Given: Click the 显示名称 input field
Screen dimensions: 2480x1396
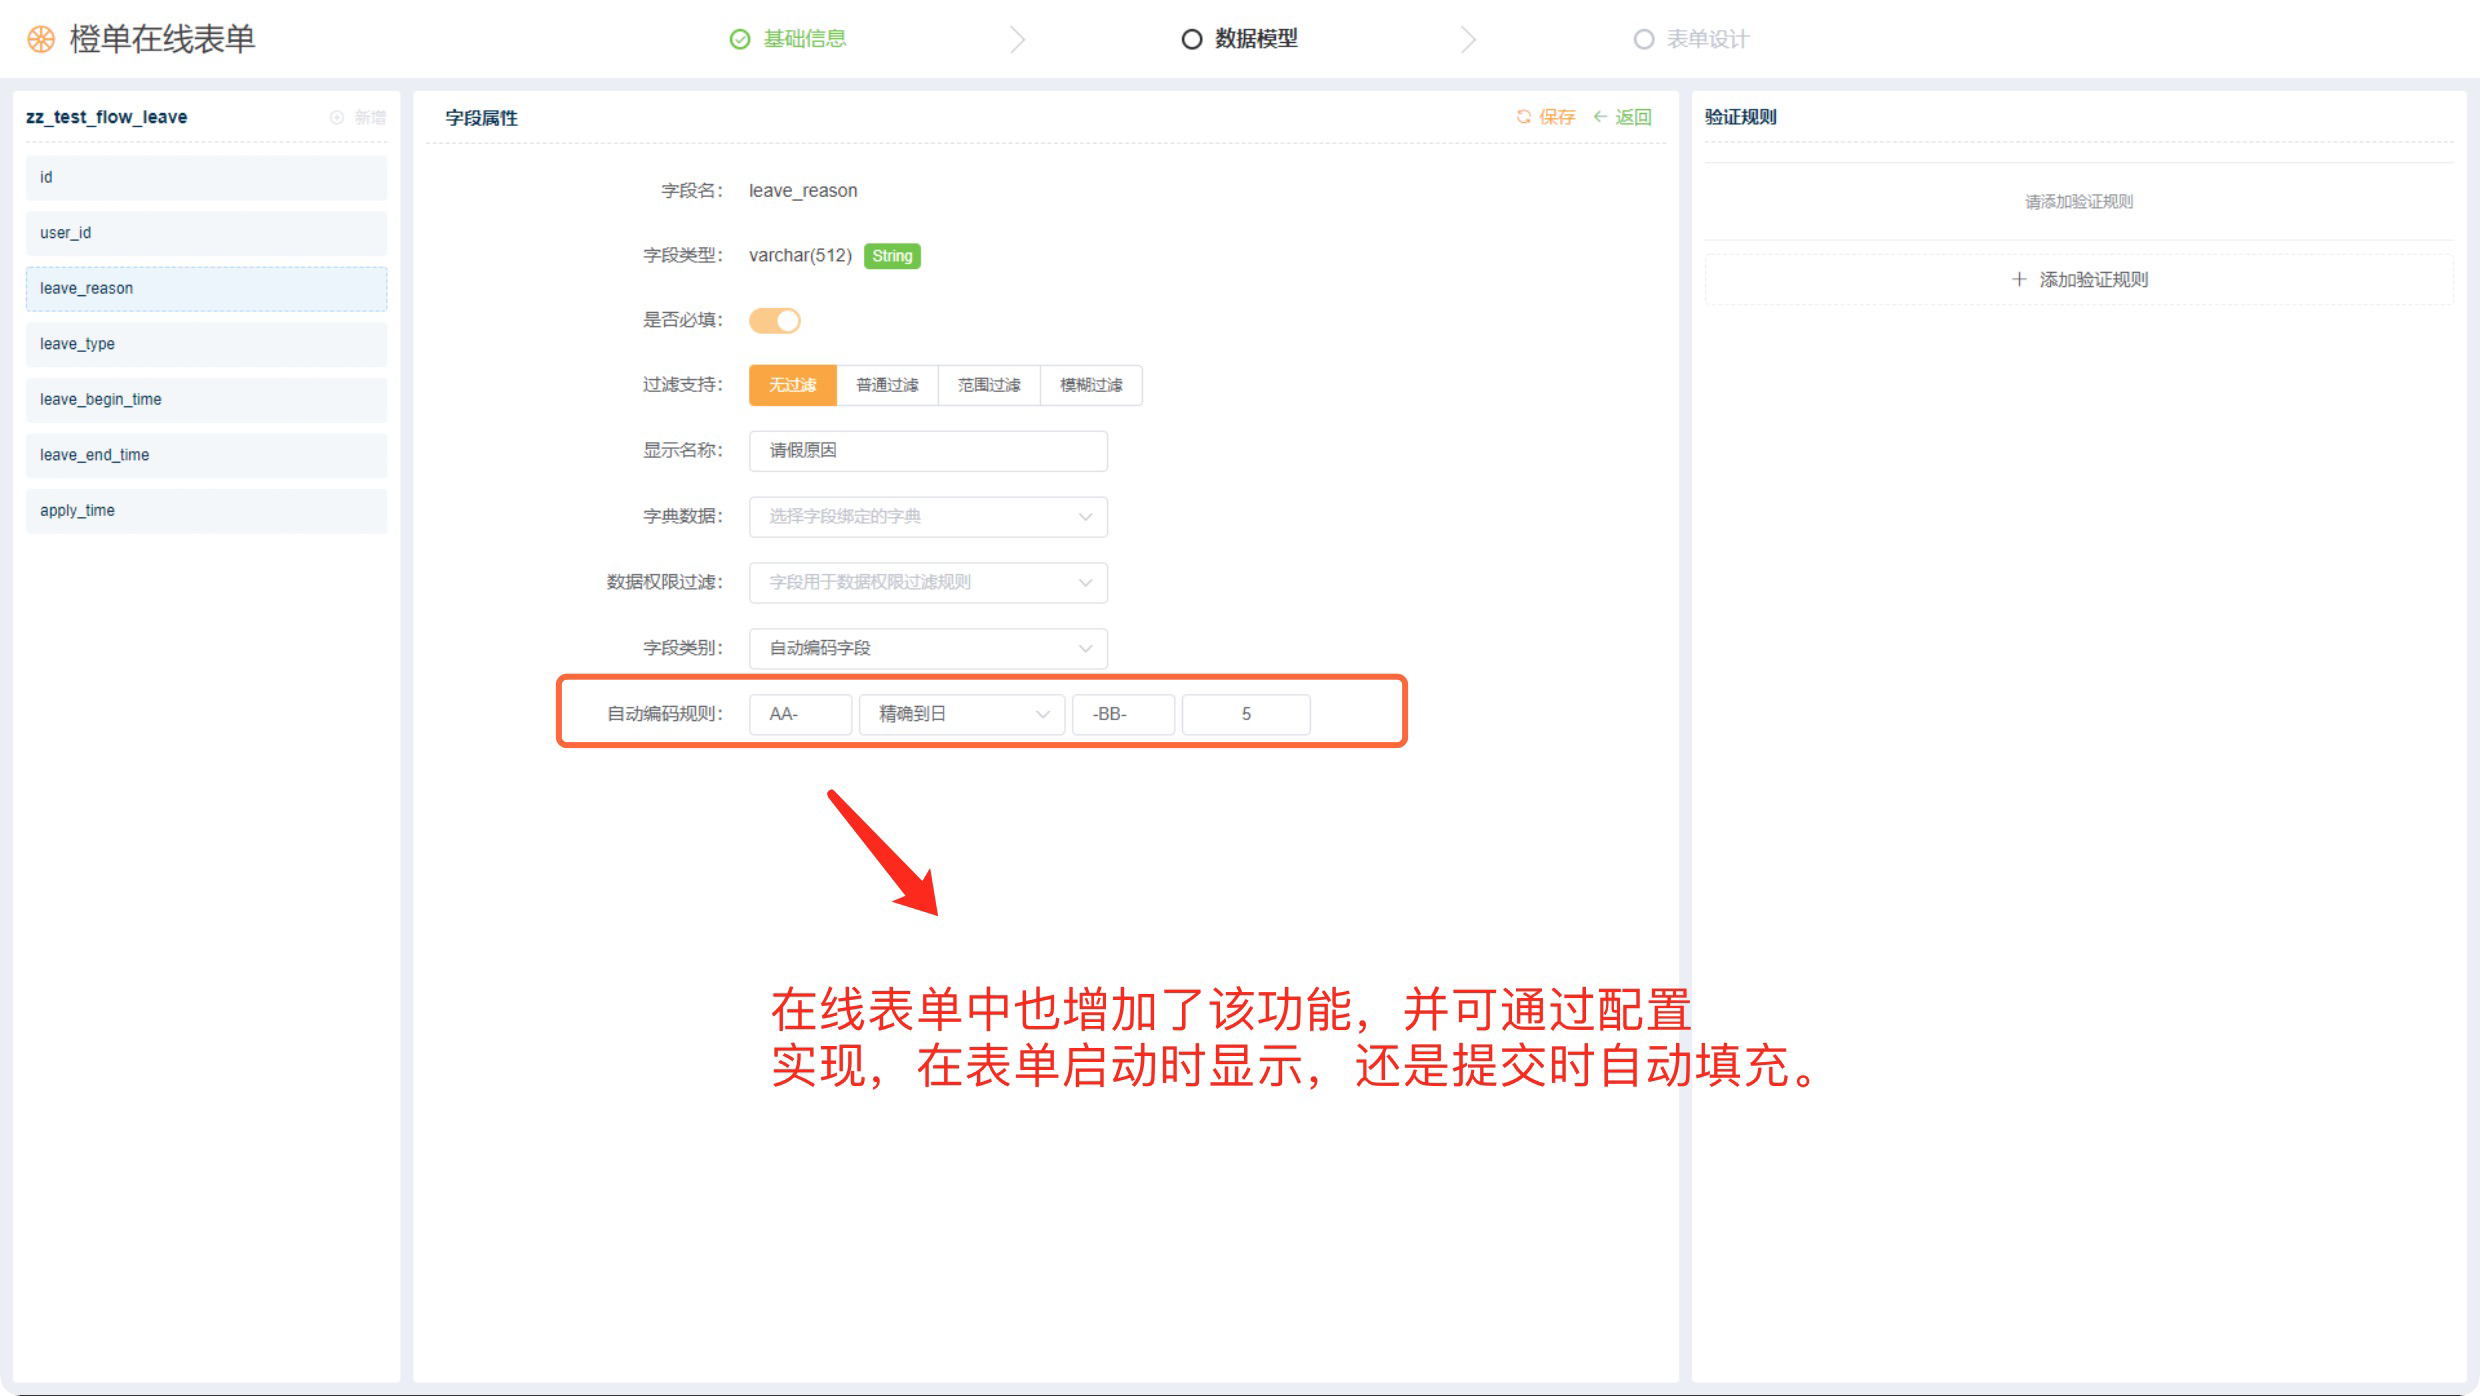Looking at the screenshot, I should pos(927,451).
